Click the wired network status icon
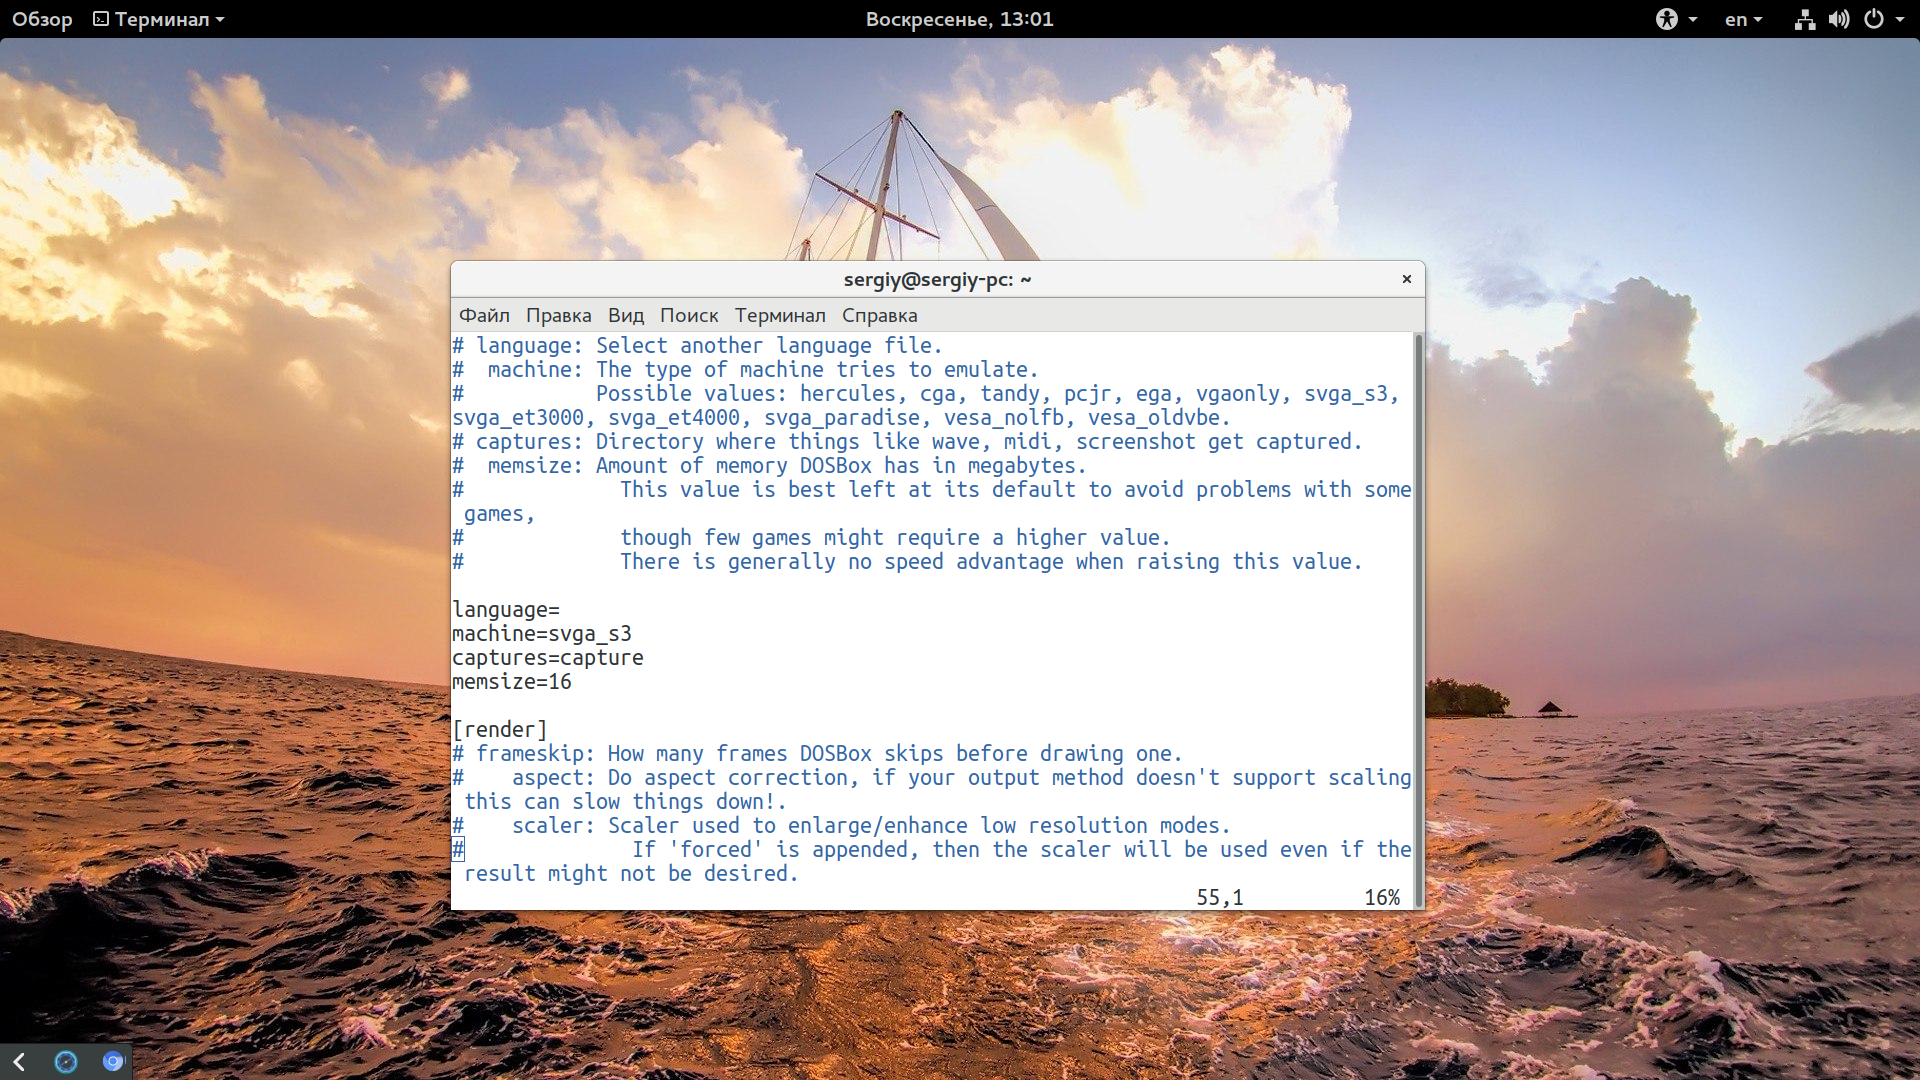Image resolution: width=1920 pixels, height=1080 pixels. pos(1804,19)
